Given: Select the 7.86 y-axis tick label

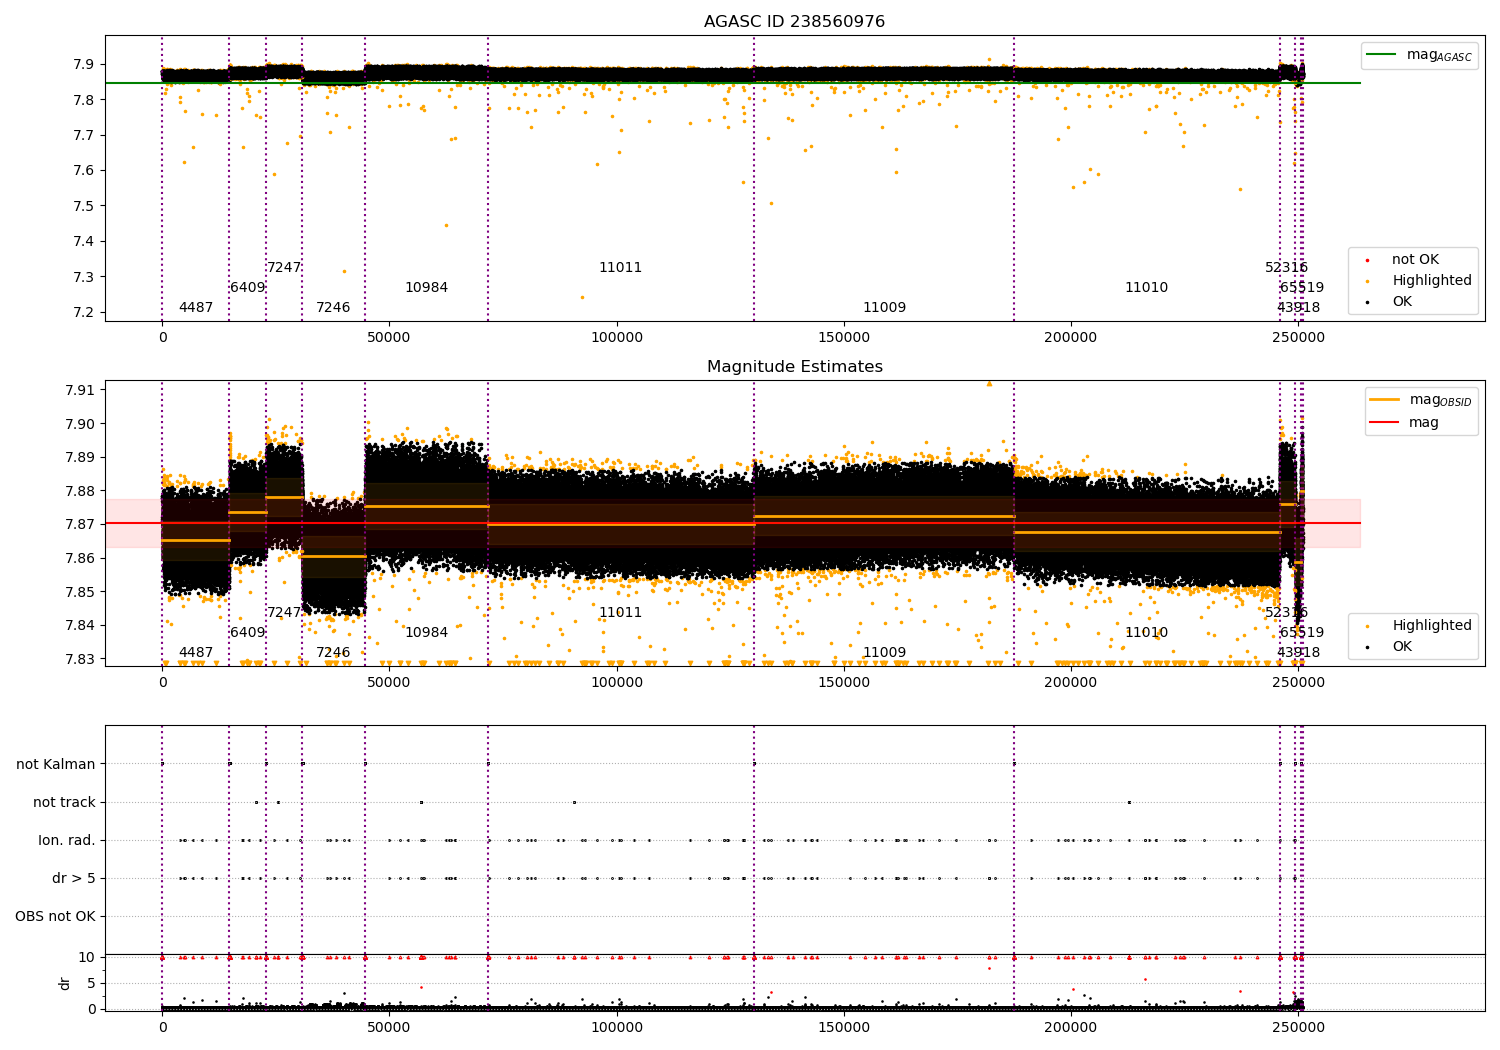Looking at the screenshot, I should pyautogui.click(x=79, y=558).
